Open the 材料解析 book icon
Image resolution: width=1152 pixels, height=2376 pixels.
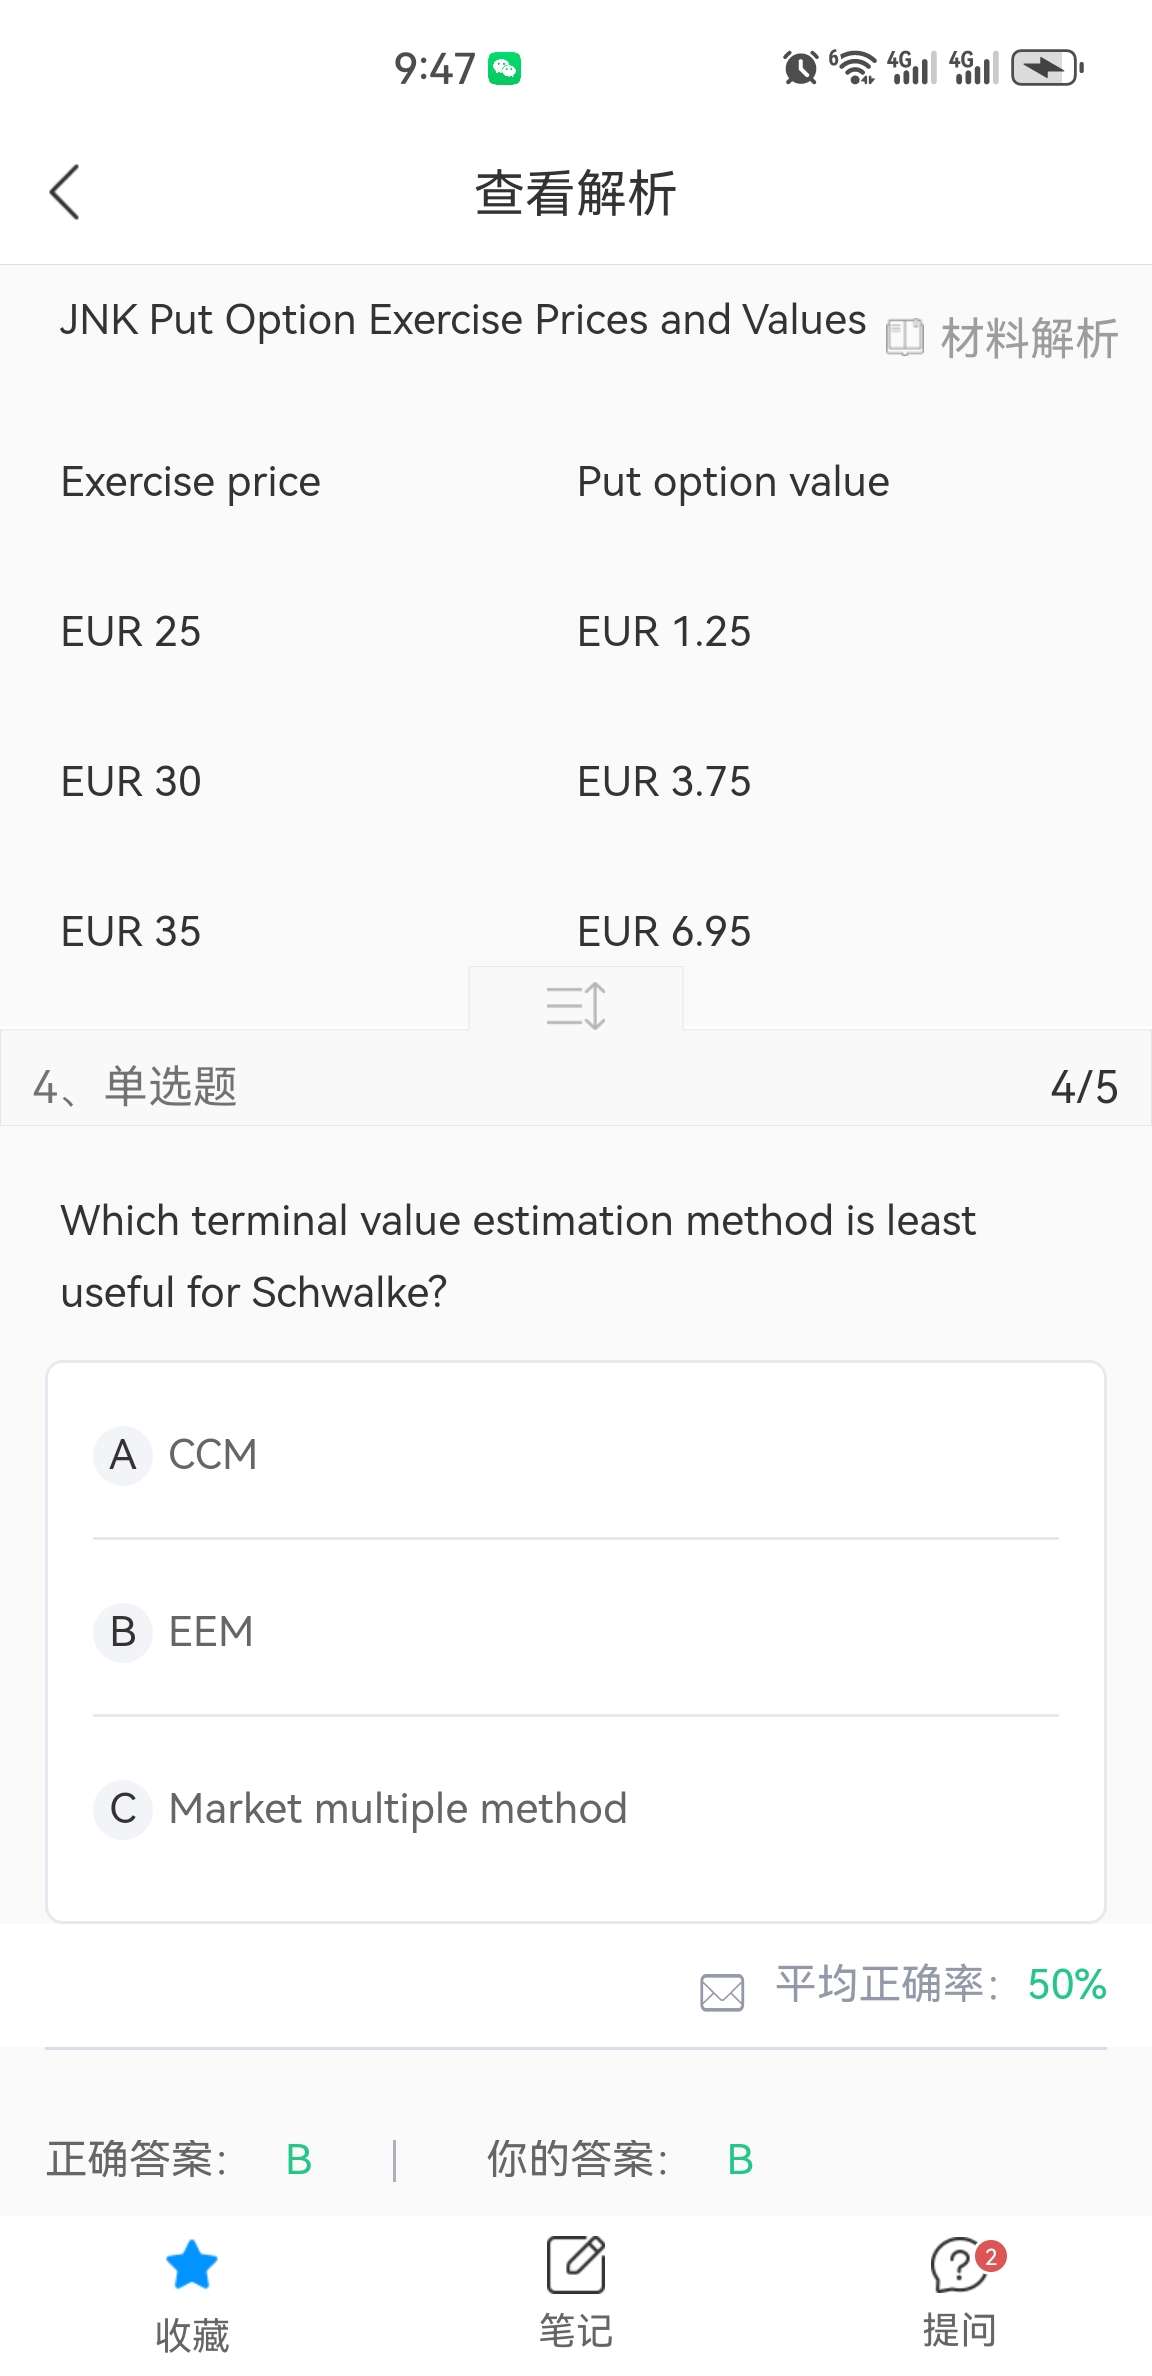(x=904, y=338)
